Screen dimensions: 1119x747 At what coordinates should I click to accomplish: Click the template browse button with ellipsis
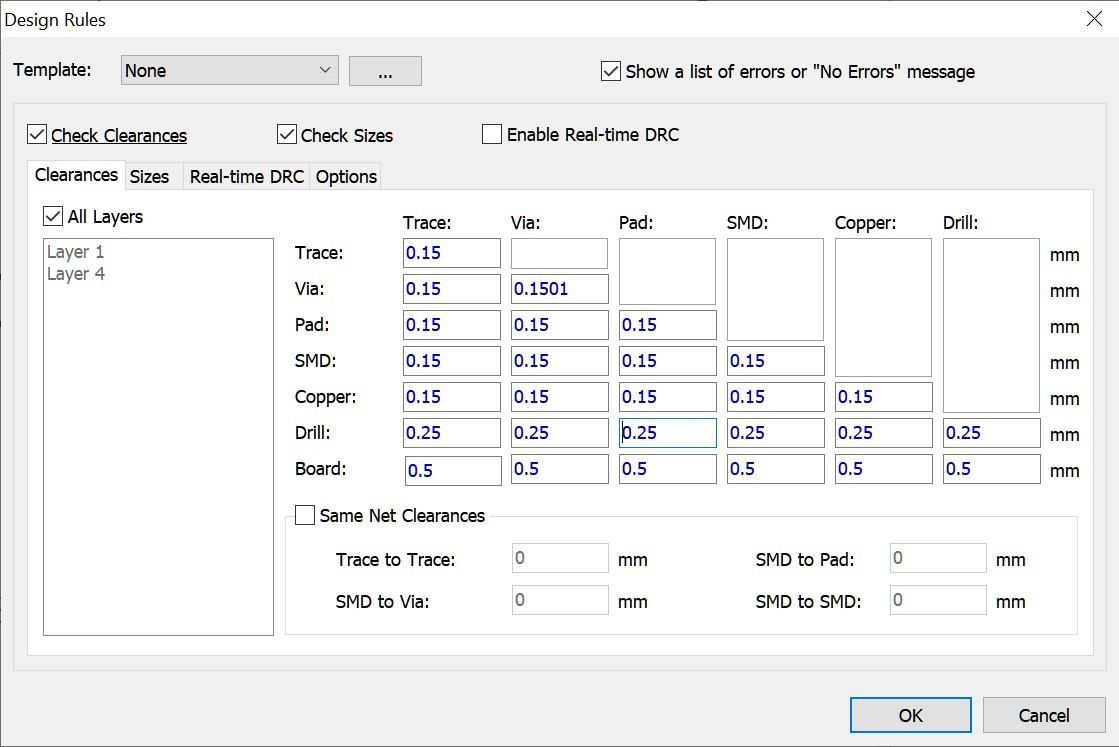coord(385,71)
